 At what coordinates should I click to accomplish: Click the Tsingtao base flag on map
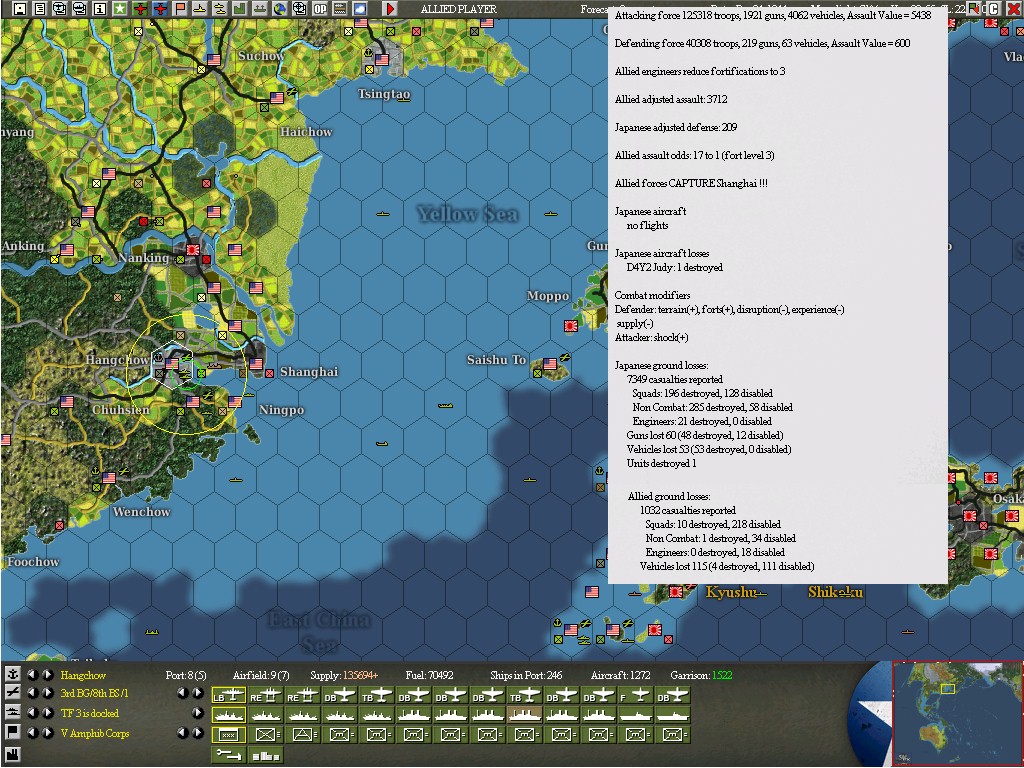click(x=382, y=59)
